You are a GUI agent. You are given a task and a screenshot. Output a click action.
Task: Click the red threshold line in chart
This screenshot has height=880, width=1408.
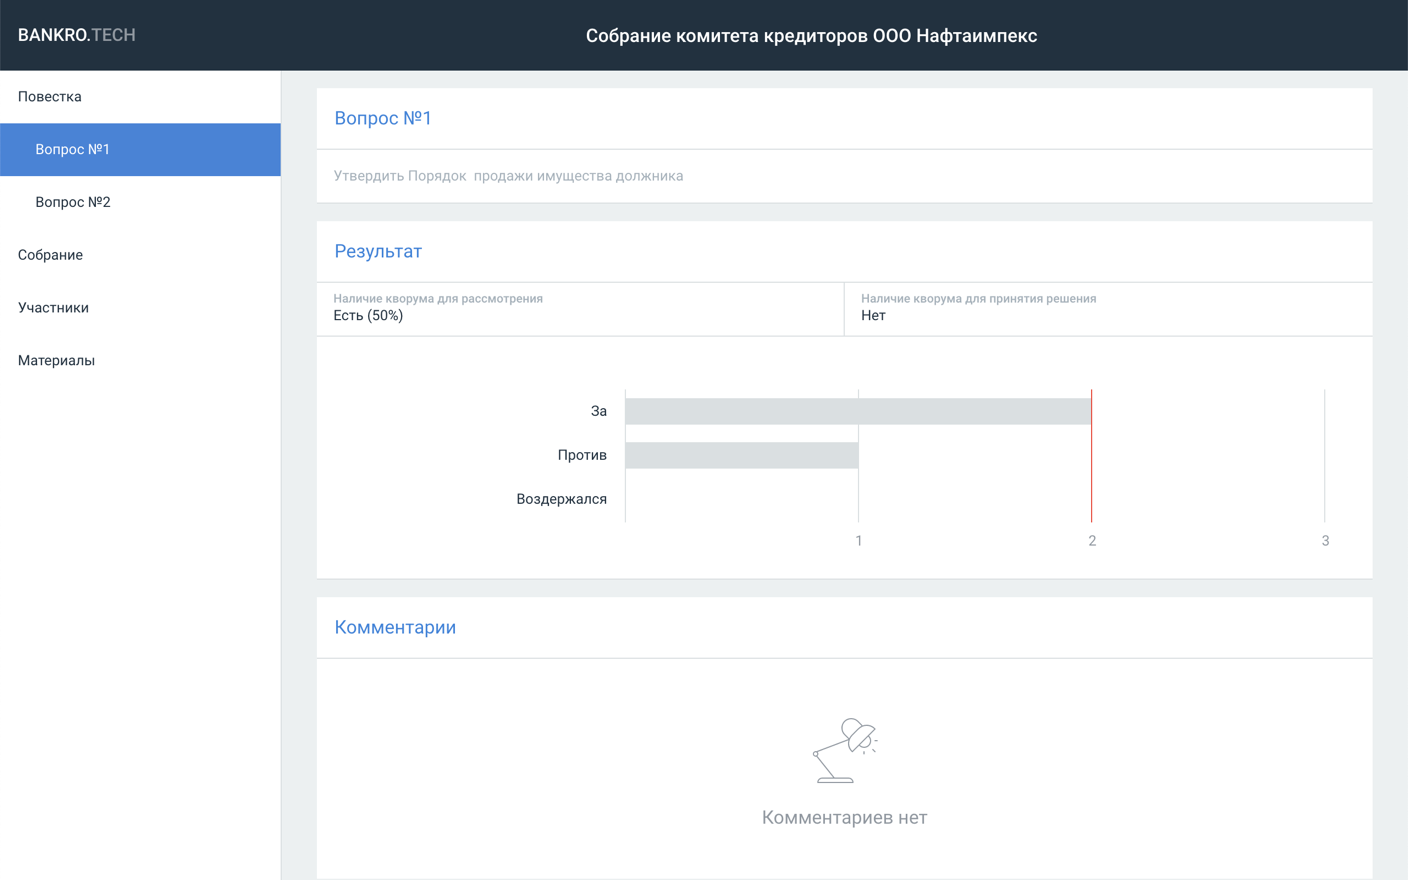click(1091, 456)
